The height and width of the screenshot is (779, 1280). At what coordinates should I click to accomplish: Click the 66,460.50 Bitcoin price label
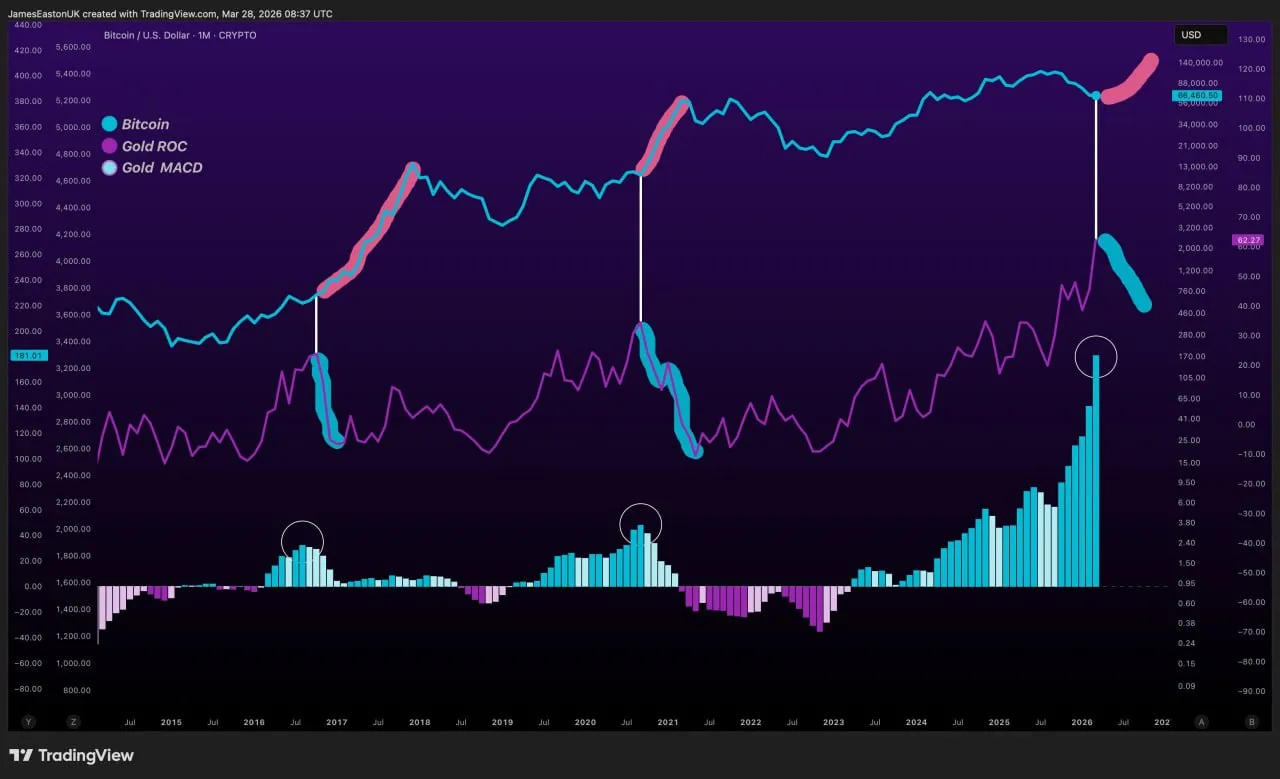[x=1198, y=96]
